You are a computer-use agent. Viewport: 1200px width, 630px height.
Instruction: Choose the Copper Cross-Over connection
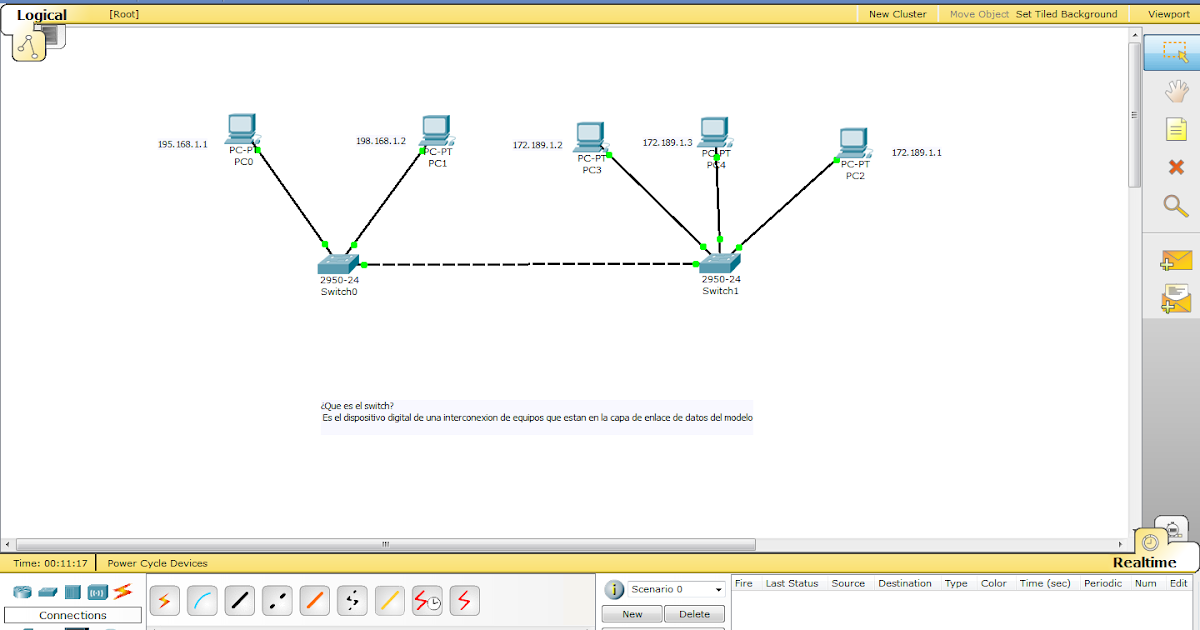(276, 600)
